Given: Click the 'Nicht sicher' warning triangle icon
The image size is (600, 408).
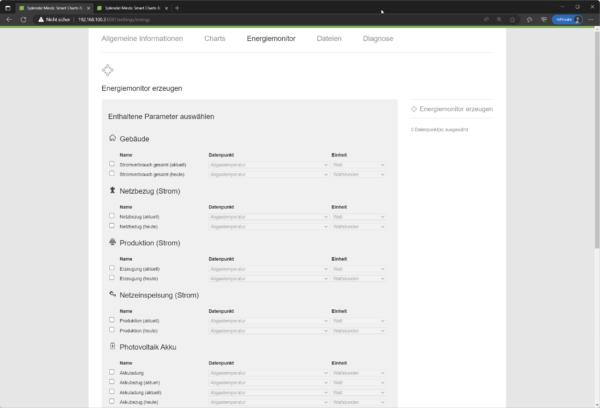Looking at the screenshot, I should tap(41, 20).
